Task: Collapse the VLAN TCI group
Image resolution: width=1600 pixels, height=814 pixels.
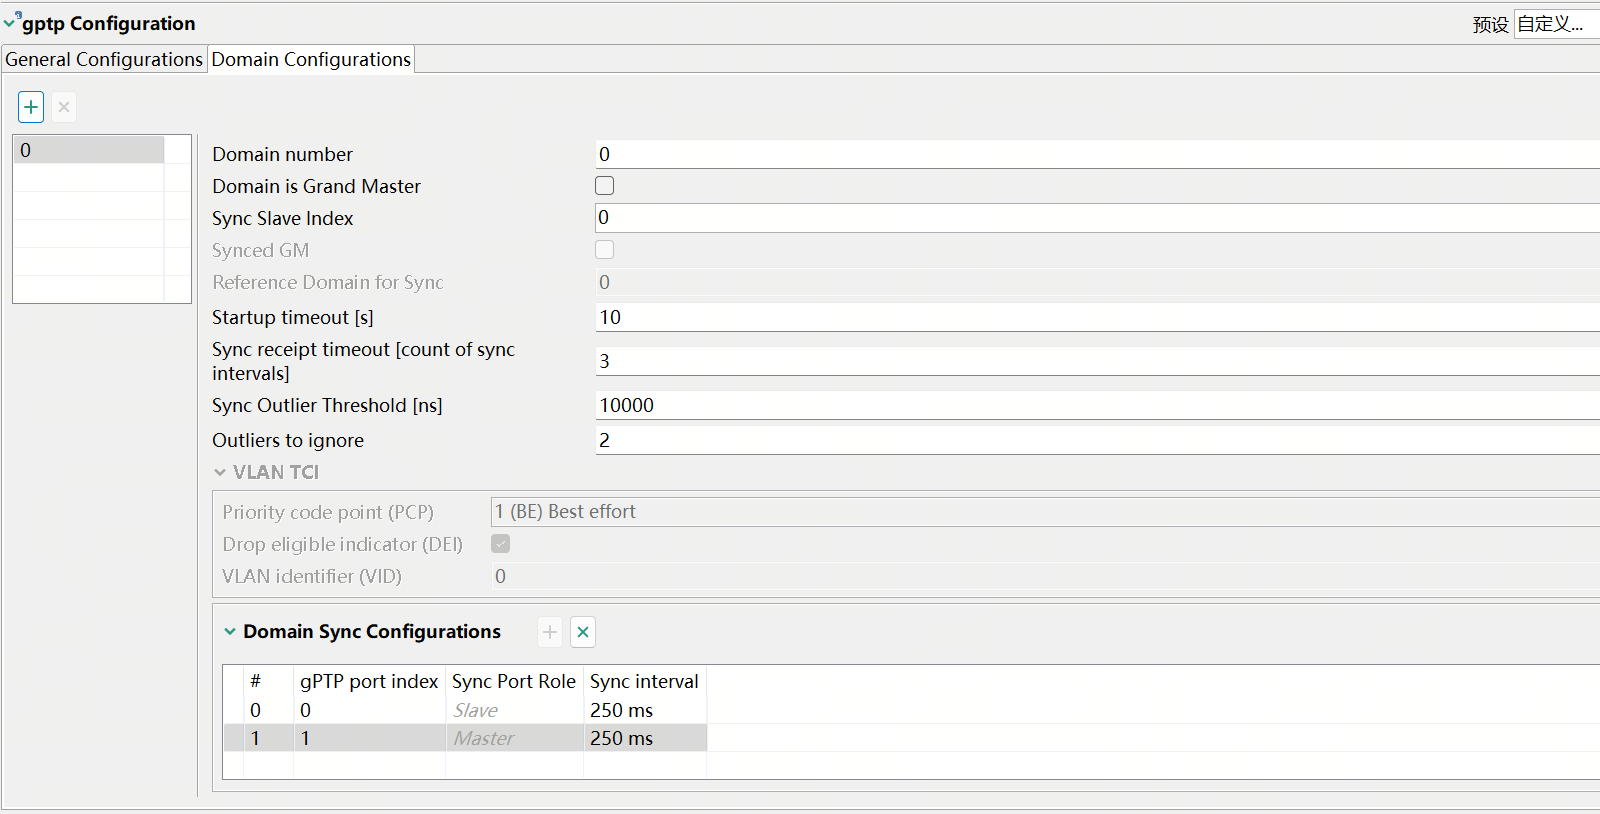Action: pyautogui.click(x=220, y=472)
